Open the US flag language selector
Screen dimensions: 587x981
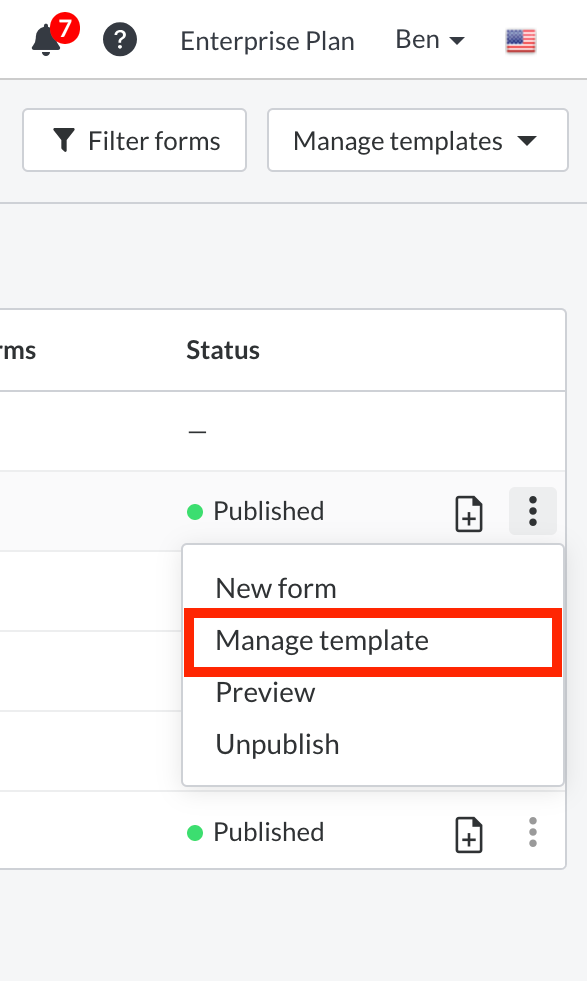click(521, 41)
